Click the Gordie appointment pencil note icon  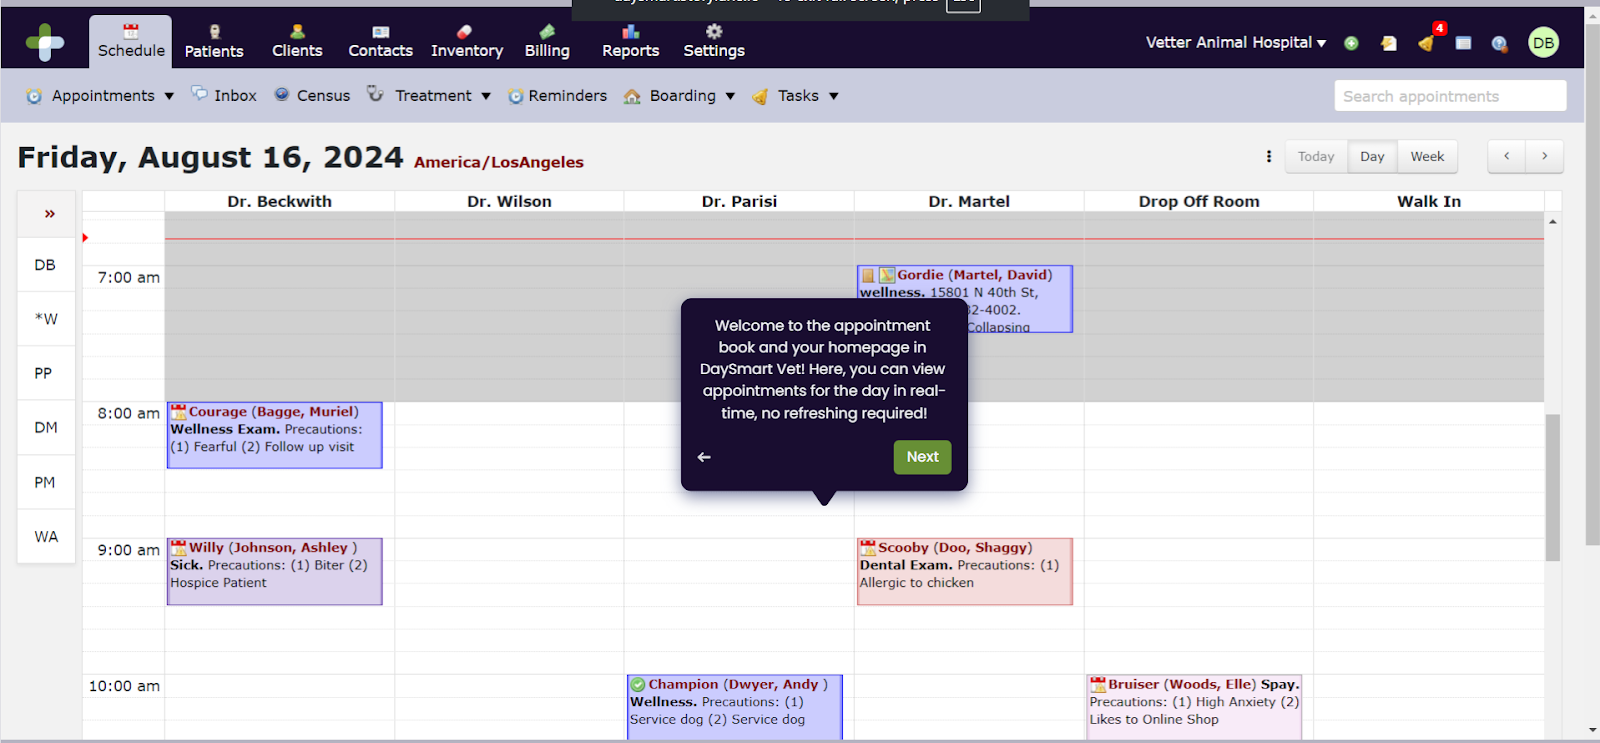(x=887, y=275)
